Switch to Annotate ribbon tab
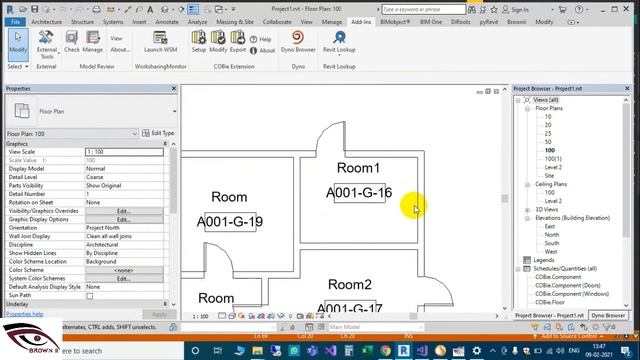 pyautogui.click(x=167, y=22)
